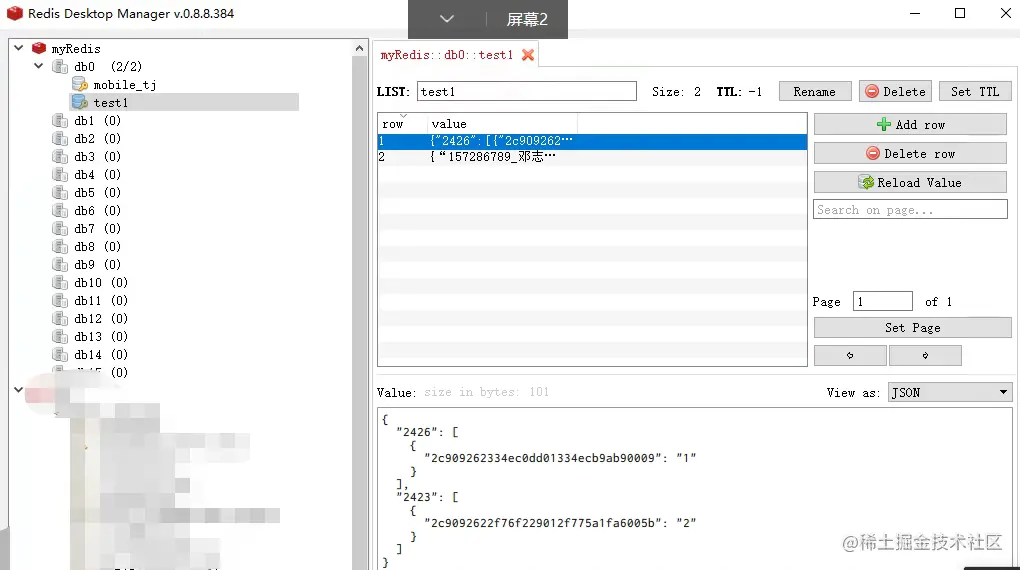Select db10 (0) in the tree
The width and height of the screenshot is (1020, 570).
pyautogui.click(x=101, y=282)
